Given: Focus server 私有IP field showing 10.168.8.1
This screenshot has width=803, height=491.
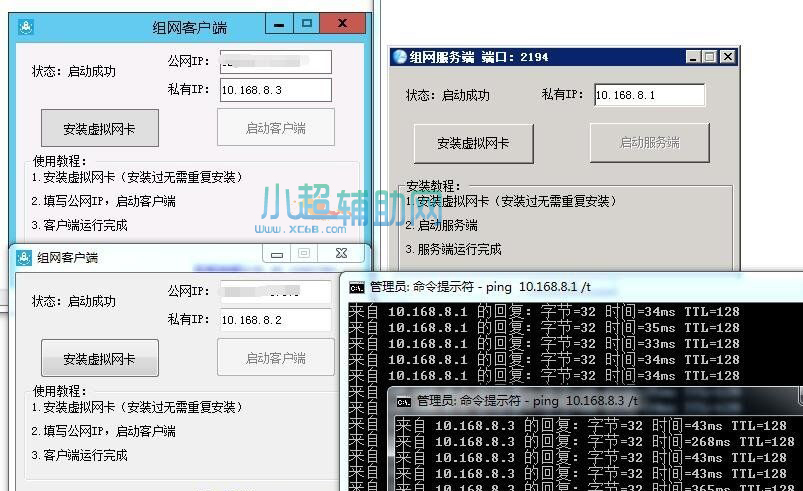Looking at the screenshot, I should 649,95.
